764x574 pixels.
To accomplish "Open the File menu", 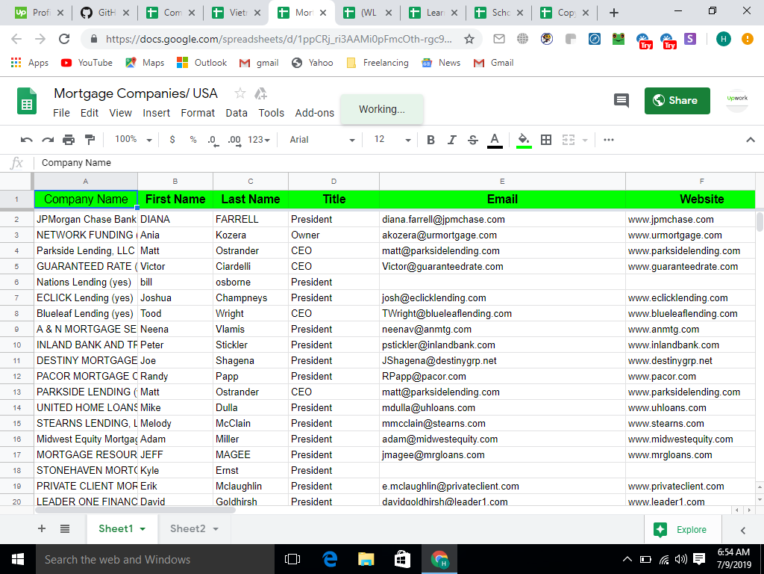I will [x=61, y=113].
